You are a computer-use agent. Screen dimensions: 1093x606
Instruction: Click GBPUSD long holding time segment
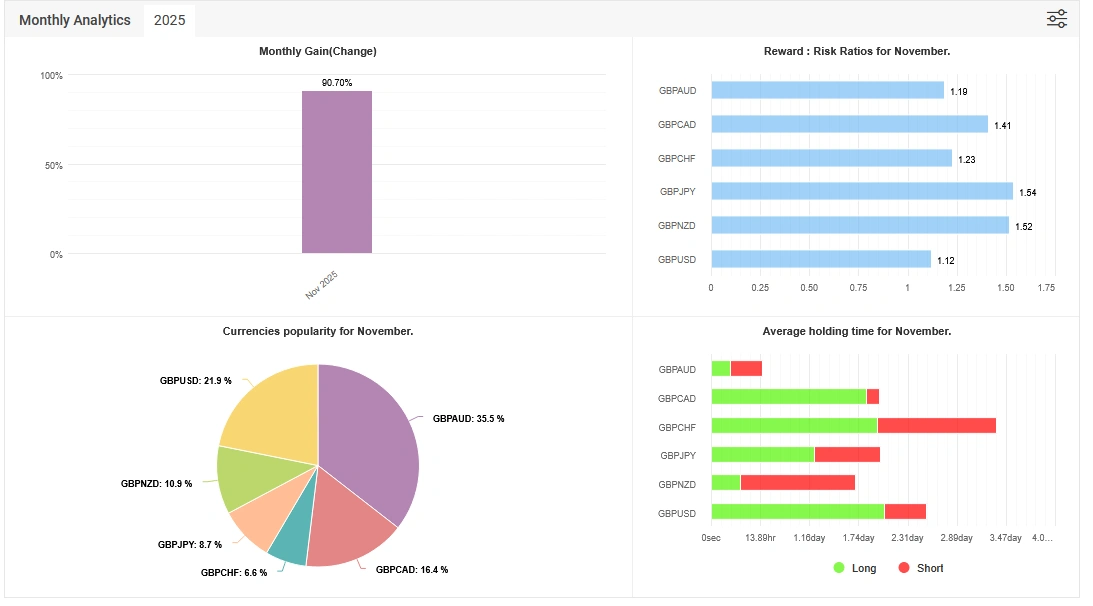coord(797,512)
